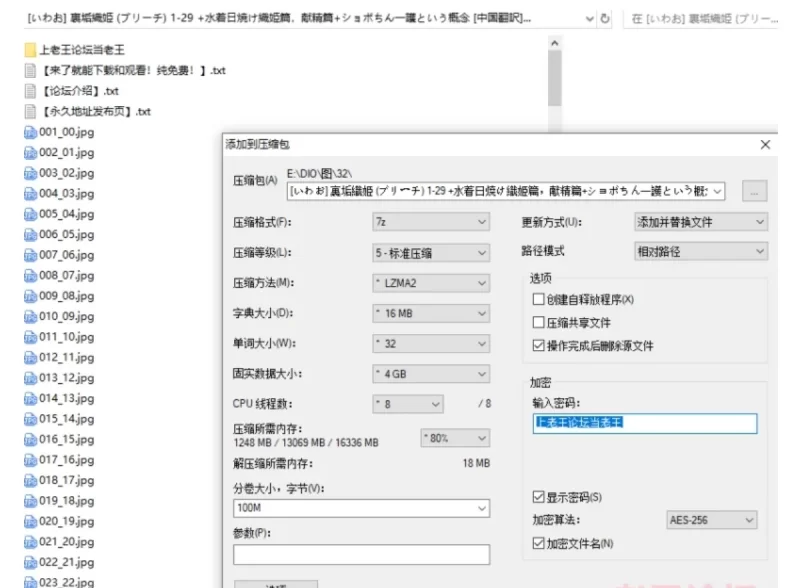Open the 上老王论坛当老王 folder icon
The image size is (800, 588).
30,50
